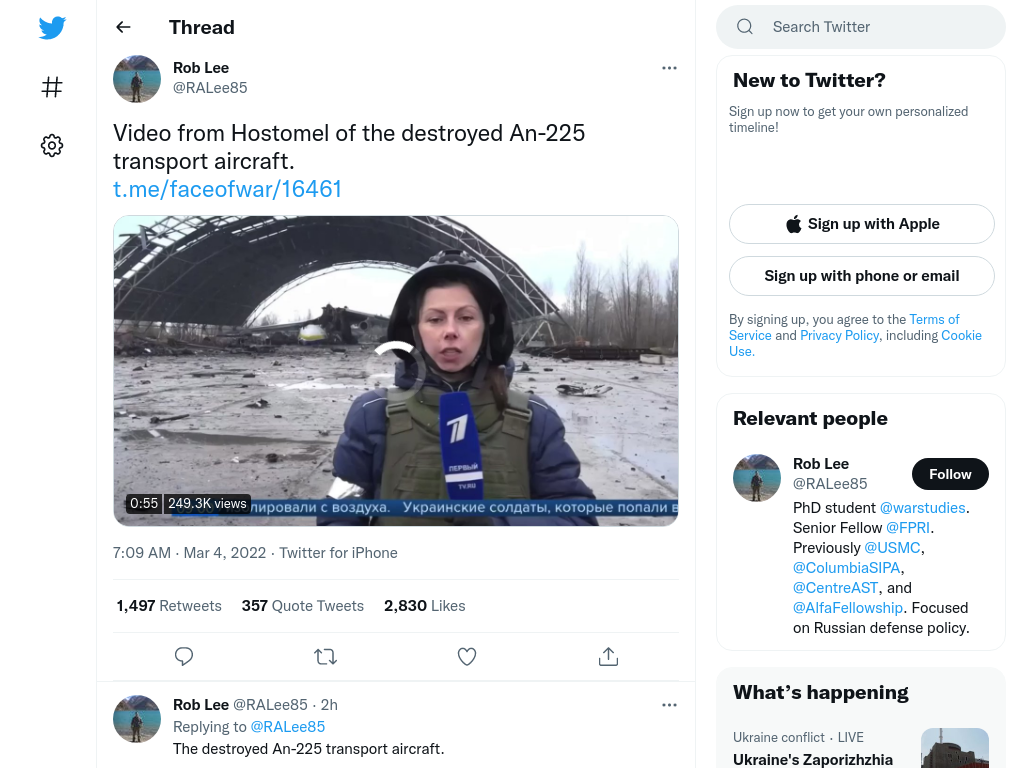This screenshot has width=1024, height=768.
Task: Click the Search Twitter field
Action: point(861,27)
